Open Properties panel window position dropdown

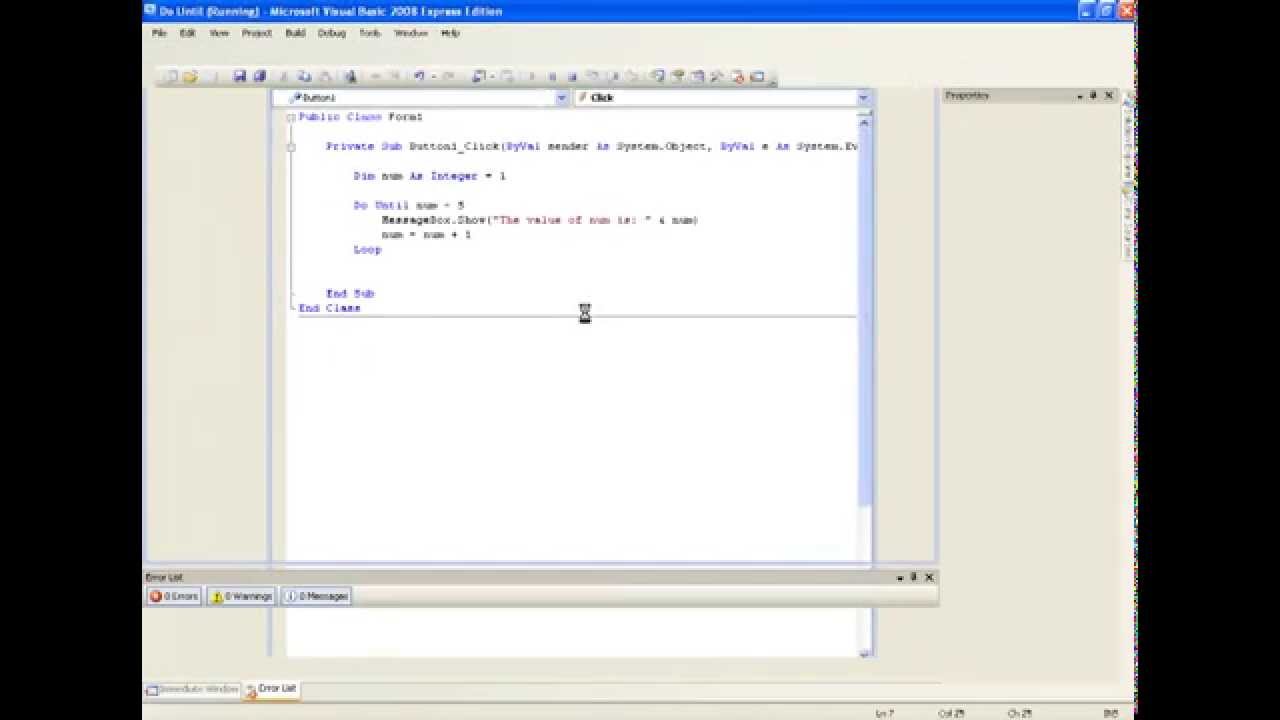(1080, 96)
